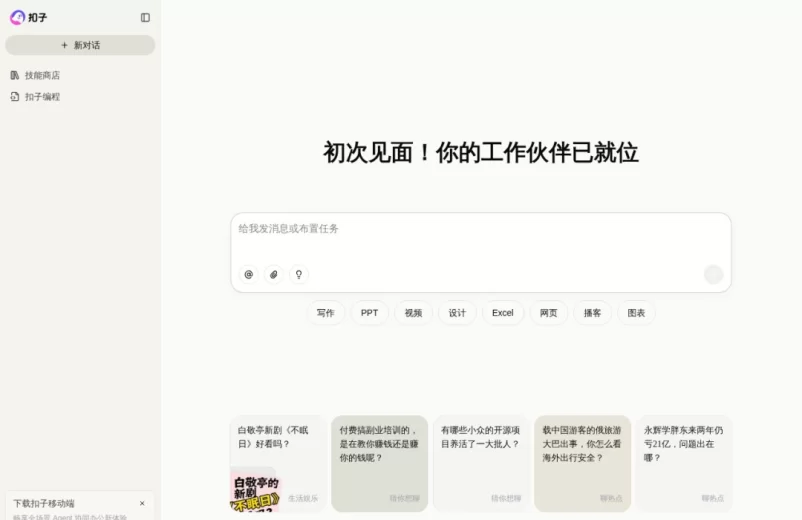Click the @ mention icon
Viewport: 802px width, 520px height.
[x=249, y=275]
